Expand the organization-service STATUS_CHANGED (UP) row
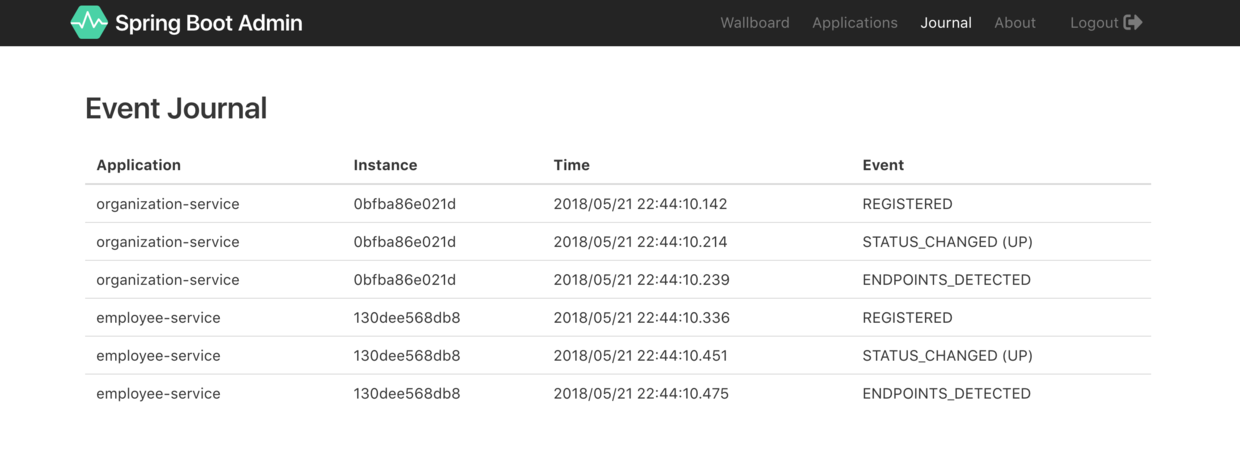The width and height of the screenshot is (1240, 455). tap(617, 242)
